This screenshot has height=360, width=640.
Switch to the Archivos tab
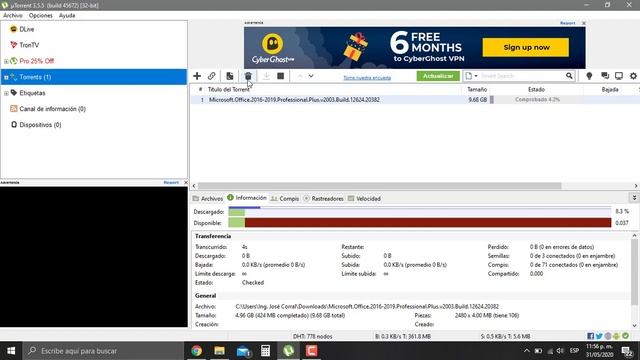tap(208, 198)
